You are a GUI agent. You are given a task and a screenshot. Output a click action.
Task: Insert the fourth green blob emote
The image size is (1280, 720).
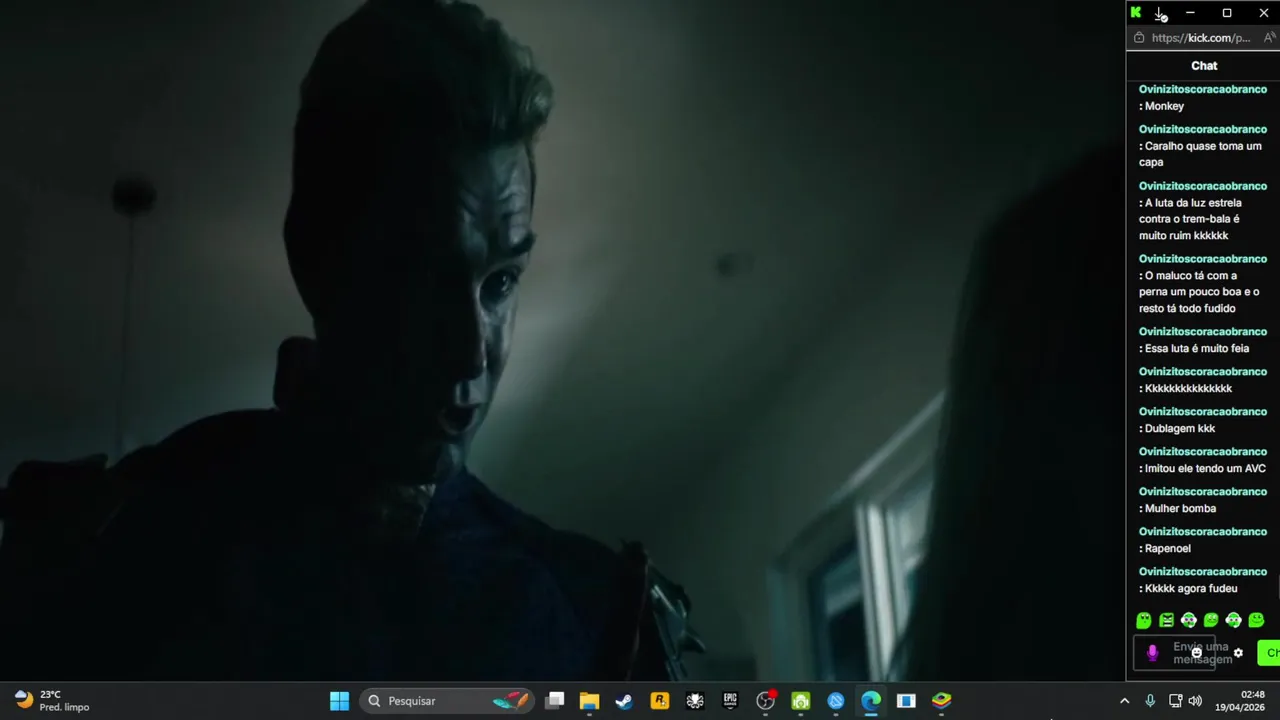coord(1211,620)
